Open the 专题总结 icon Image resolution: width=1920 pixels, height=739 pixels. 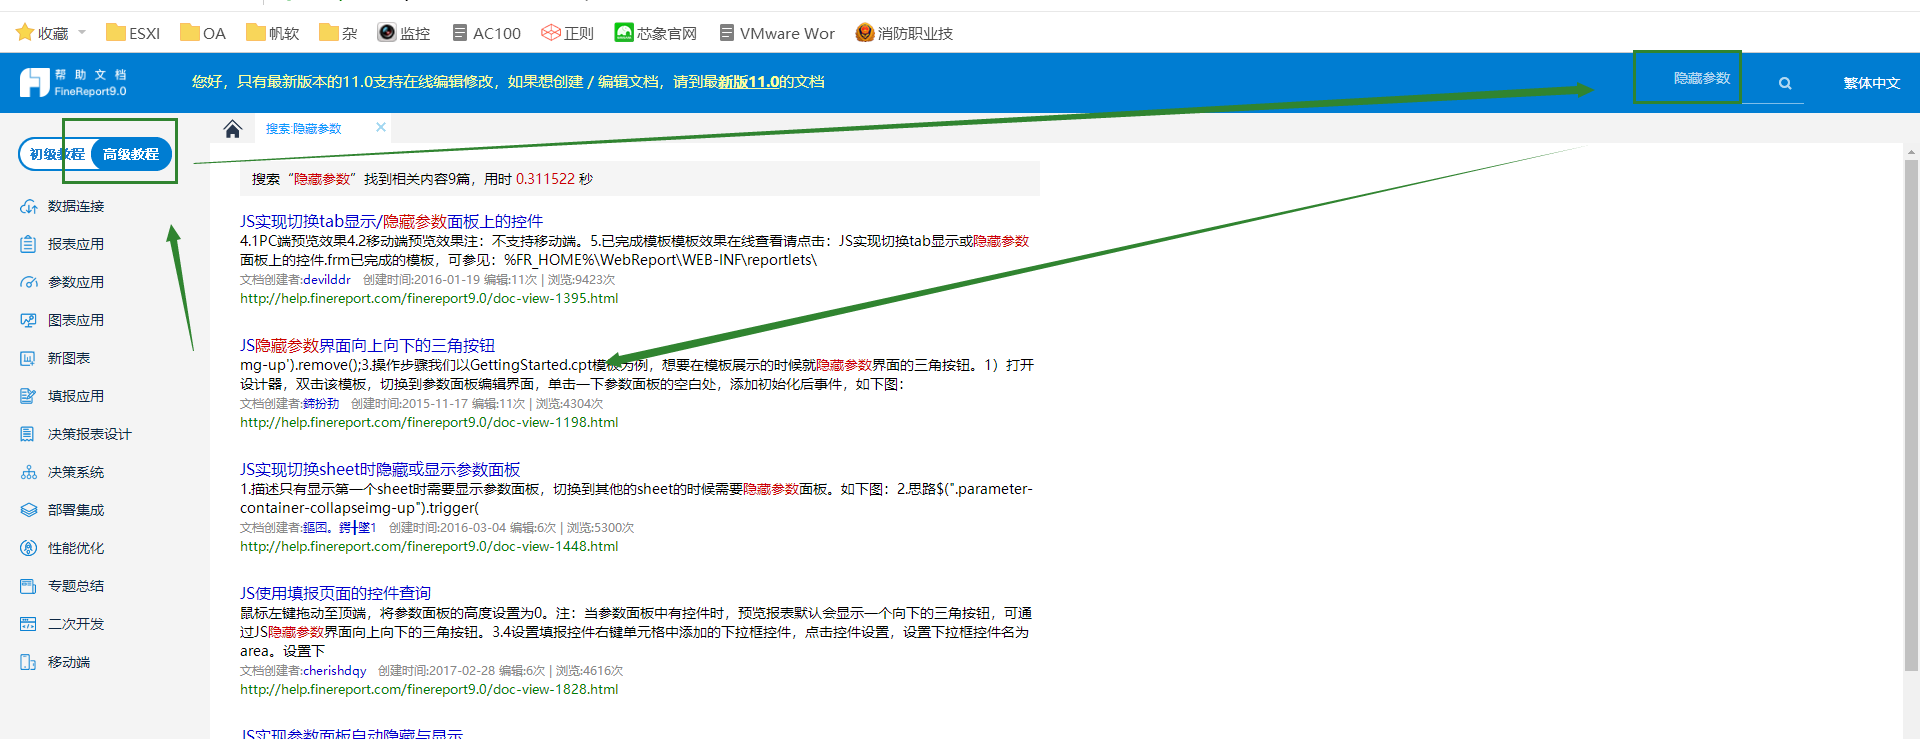pyautogui.click(x=29, y=586)
